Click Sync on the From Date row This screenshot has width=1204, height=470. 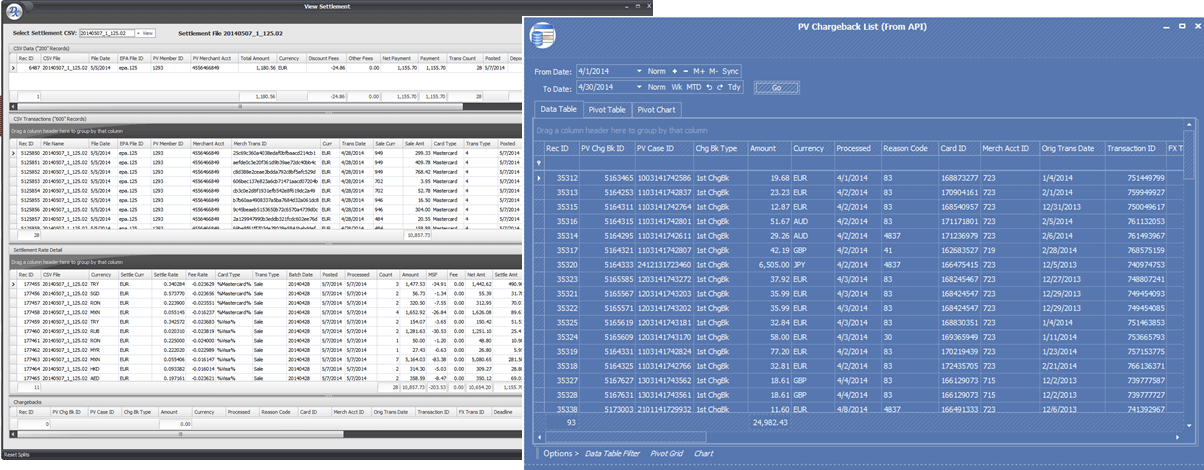731,72
